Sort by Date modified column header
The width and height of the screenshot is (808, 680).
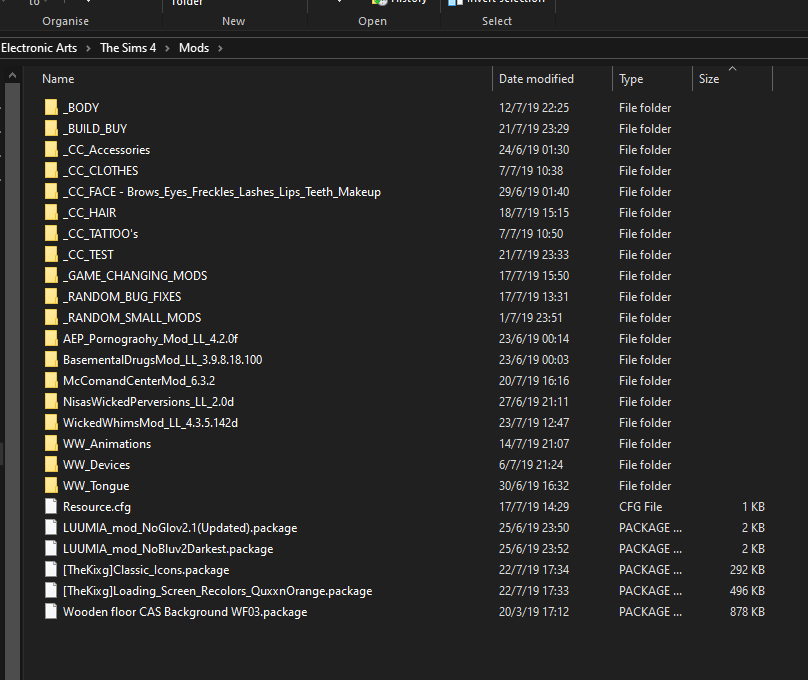pos(536,79)
